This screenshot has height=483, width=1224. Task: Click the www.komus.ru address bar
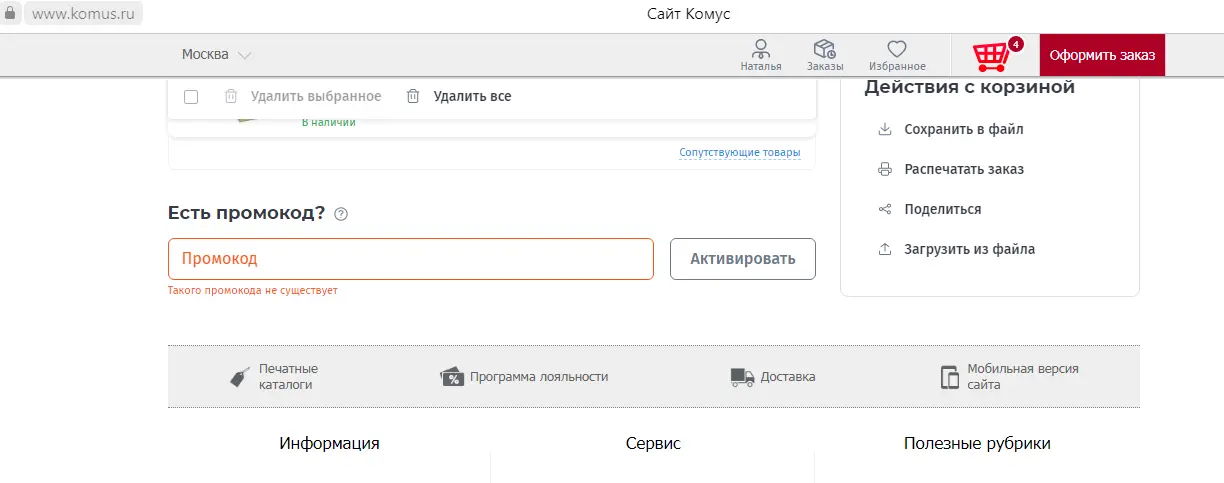click(x=84, y=14)
